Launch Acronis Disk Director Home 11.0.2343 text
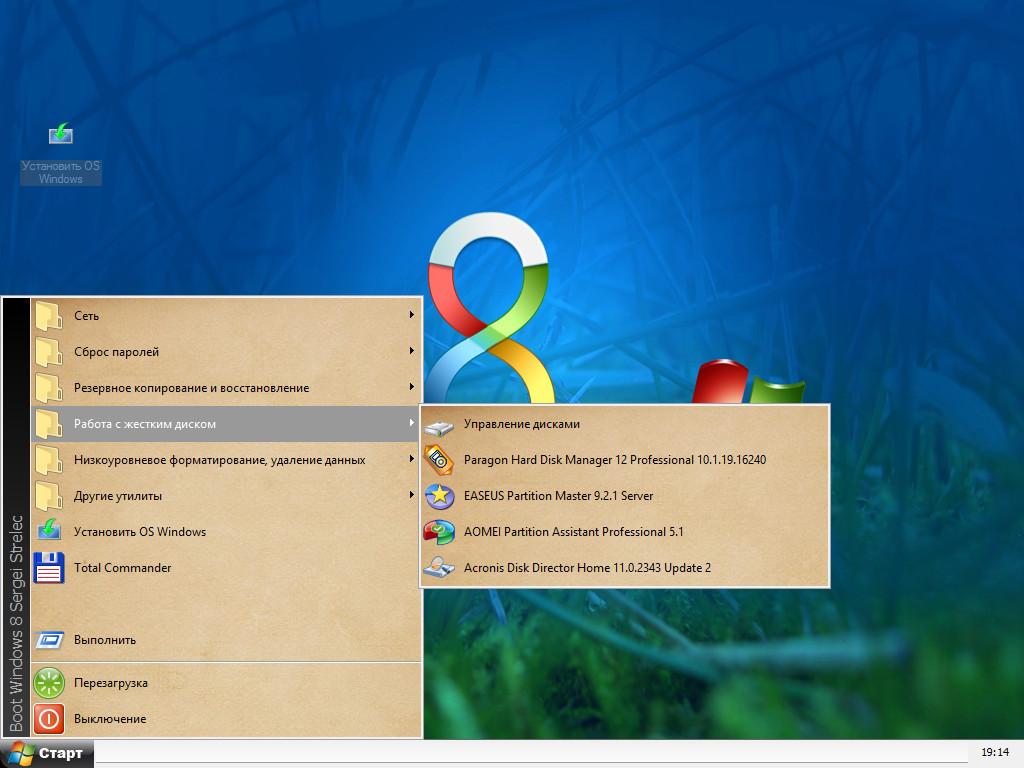This screenshot has width=1024, height=768. [587, 568]
